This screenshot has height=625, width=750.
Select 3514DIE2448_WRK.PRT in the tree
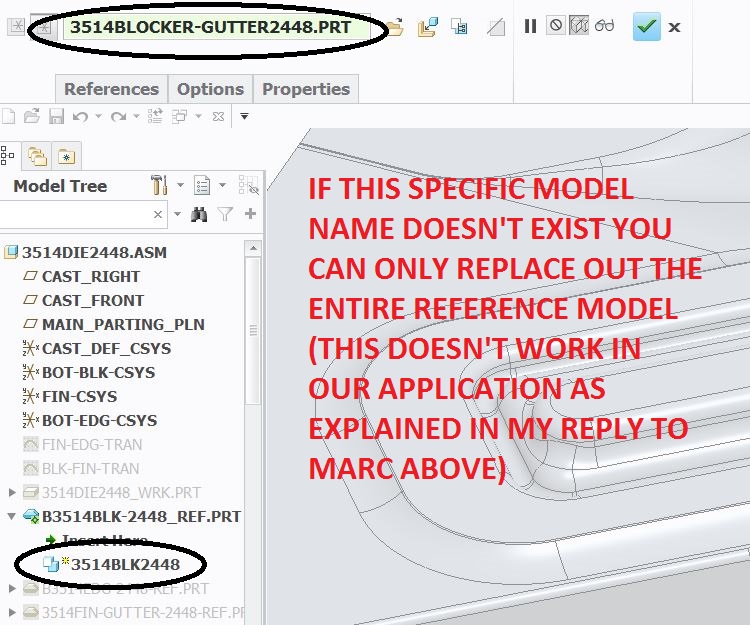[x=121, y=493]
